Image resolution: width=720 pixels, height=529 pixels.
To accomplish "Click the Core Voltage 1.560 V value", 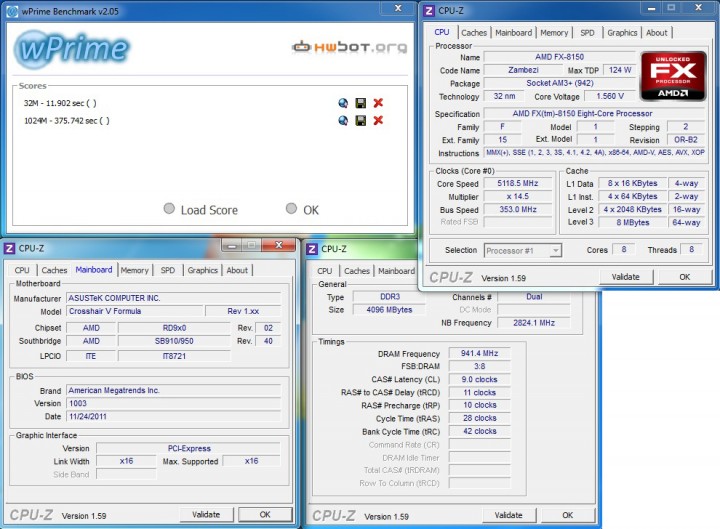I will [x=610, y=96].
